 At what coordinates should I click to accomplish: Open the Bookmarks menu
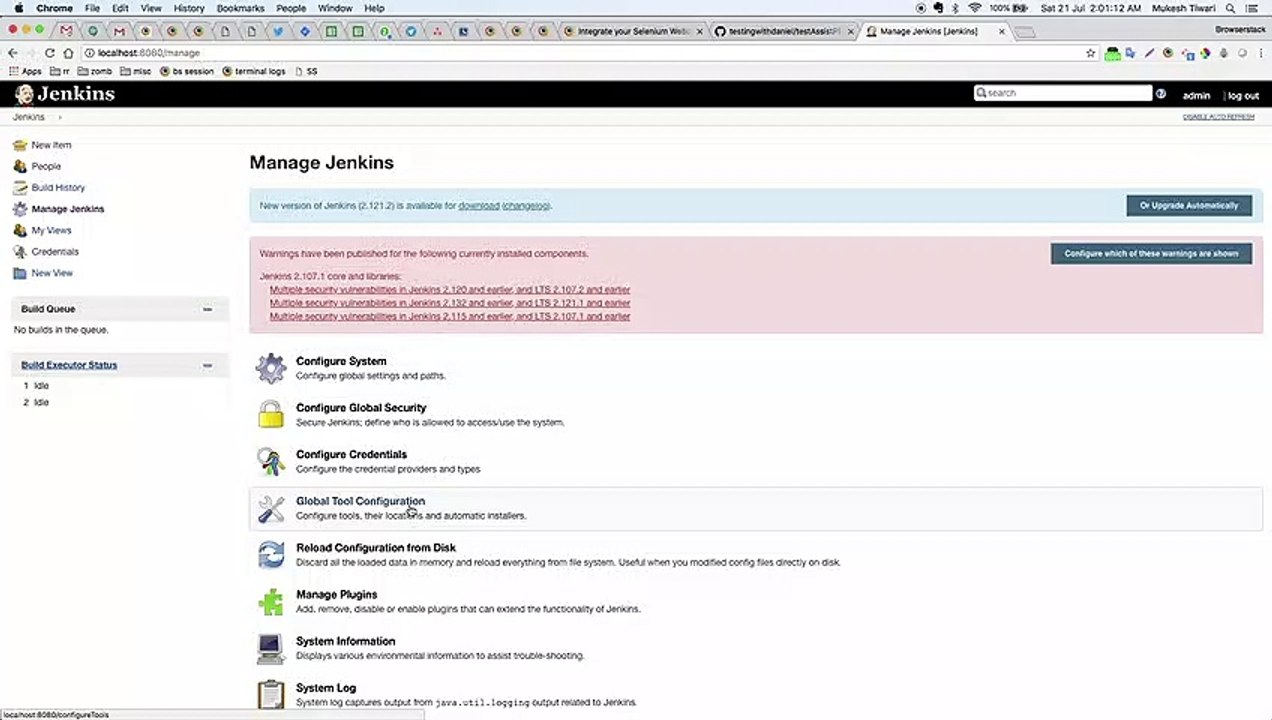pyautogui.click(x=240, y=8)
